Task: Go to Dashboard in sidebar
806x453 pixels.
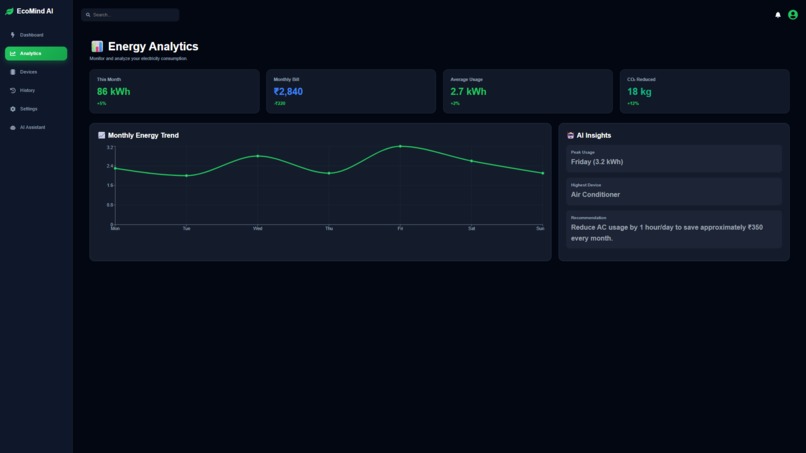Action: [x=36, y=35]
